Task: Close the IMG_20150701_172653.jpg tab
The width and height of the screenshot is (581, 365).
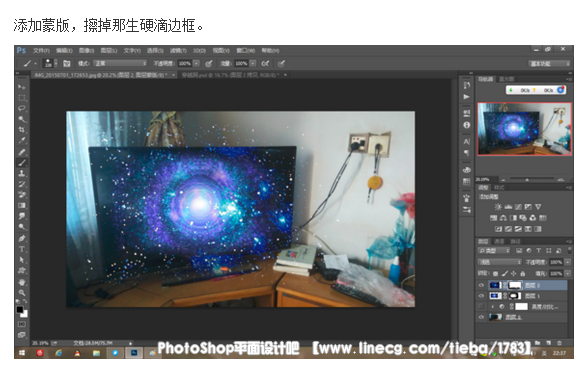Action: (173, 75)
